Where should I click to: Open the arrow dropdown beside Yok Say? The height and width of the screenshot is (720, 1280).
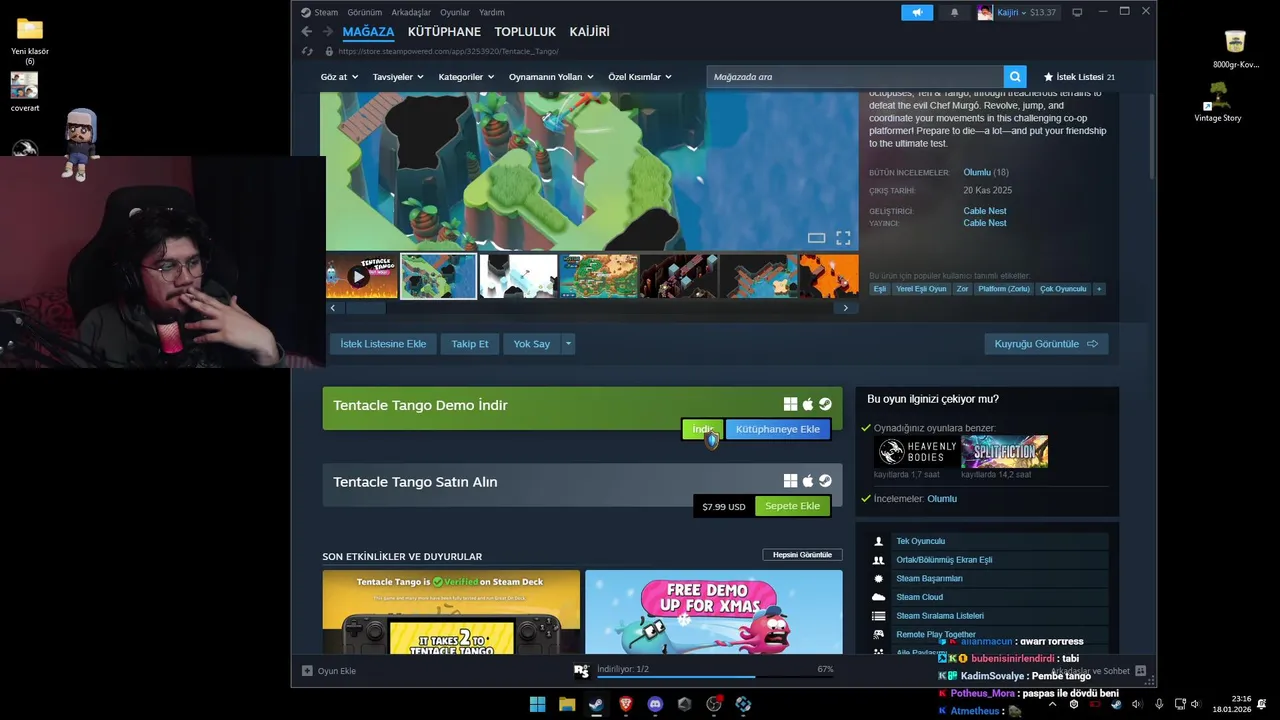point(568,344)
